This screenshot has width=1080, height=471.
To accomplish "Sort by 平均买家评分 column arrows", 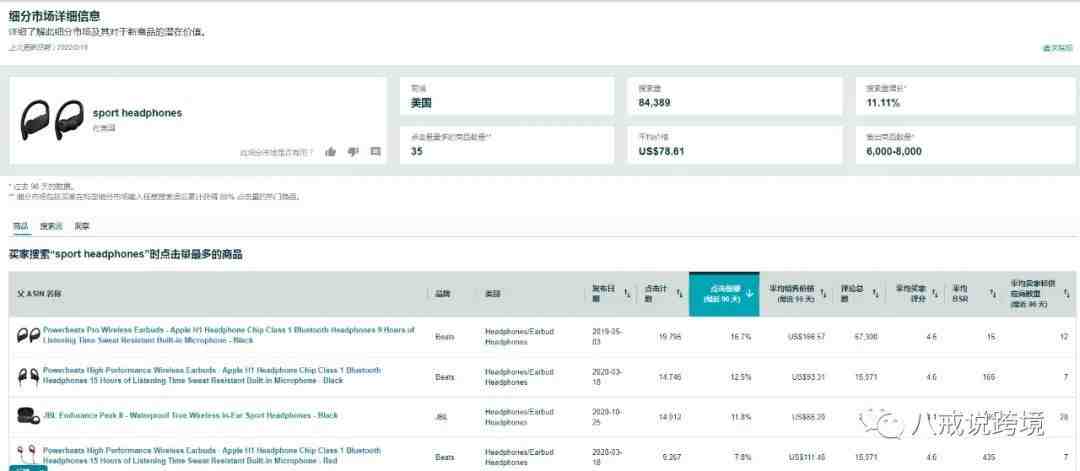I will tap(935, 294).
